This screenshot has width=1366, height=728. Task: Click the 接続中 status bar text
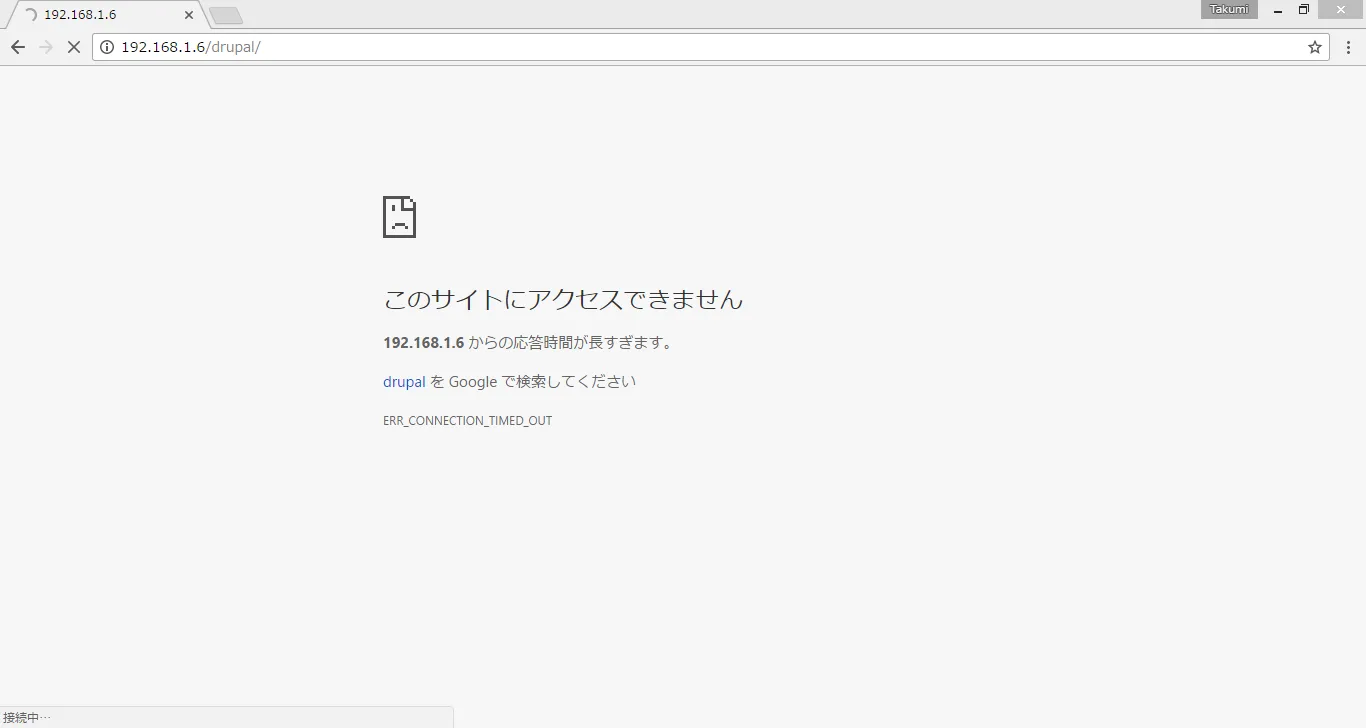pos(27,717)
